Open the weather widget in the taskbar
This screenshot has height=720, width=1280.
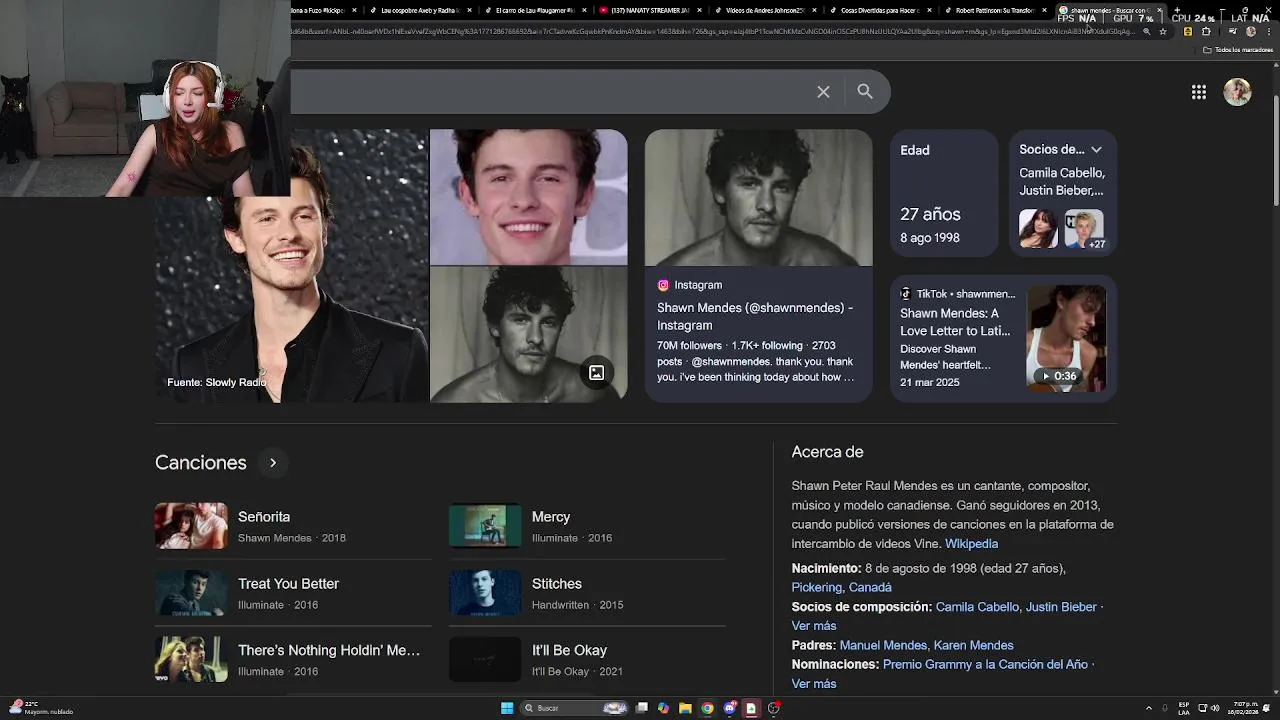[40, 707]
